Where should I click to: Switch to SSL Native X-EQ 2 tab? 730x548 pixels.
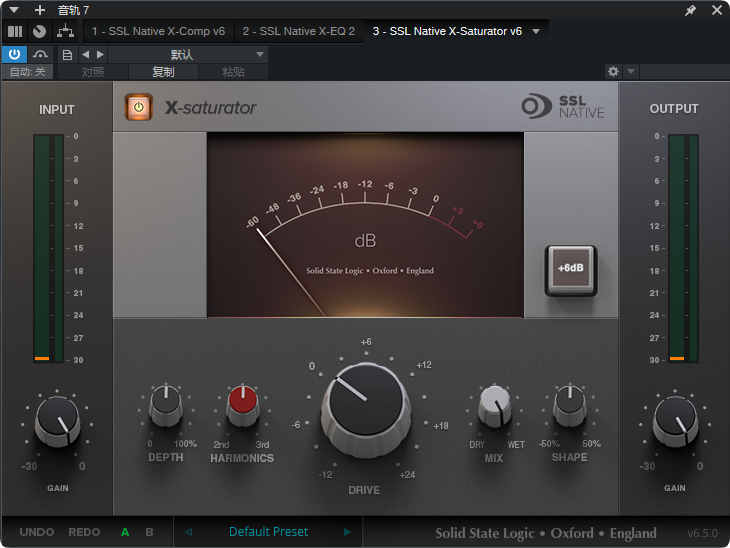point(298,31)
